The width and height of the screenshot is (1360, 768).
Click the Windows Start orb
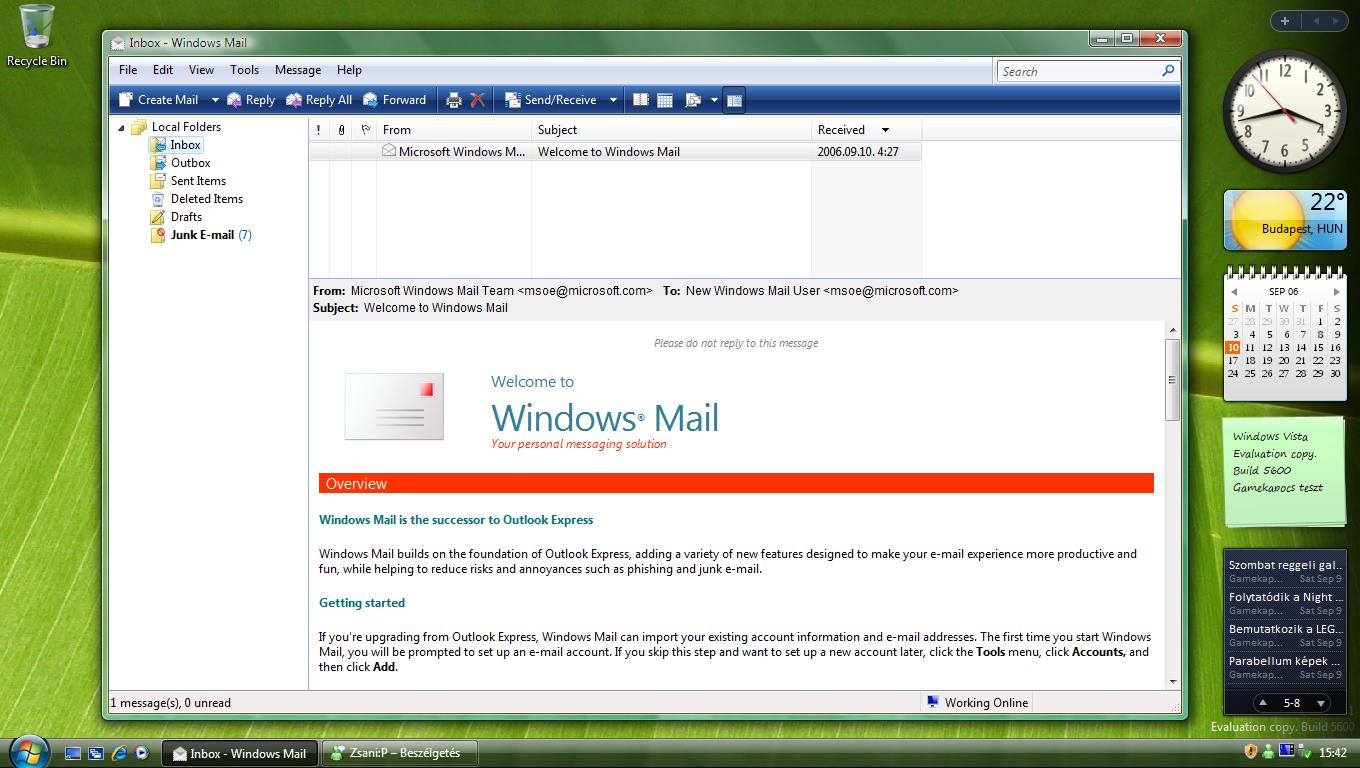click(x=28, y=751)
